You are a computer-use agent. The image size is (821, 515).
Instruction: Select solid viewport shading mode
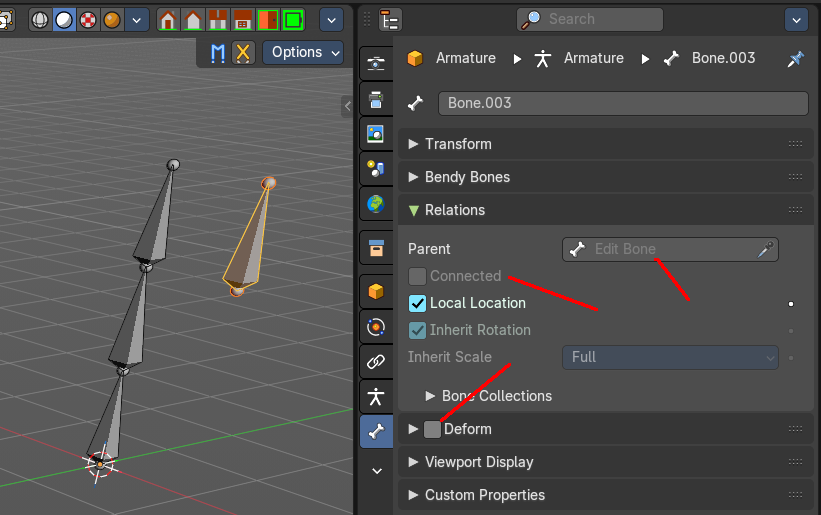pos(64,20)
